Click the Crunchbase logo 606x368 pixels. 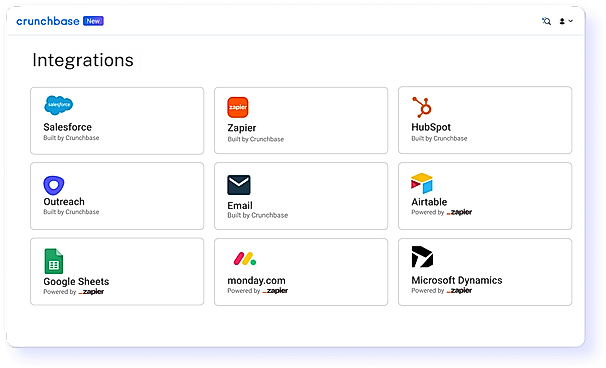(48, 21)
